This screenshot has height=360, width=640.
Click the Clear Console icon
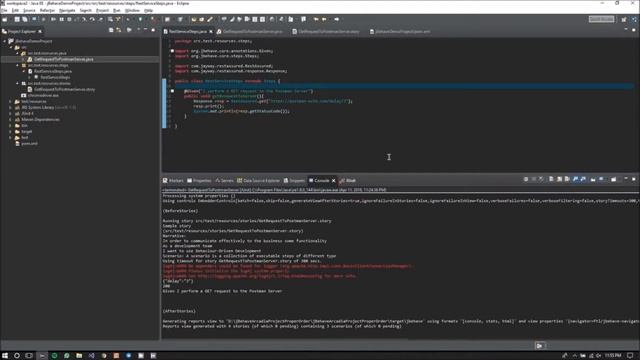pos(551,179)
